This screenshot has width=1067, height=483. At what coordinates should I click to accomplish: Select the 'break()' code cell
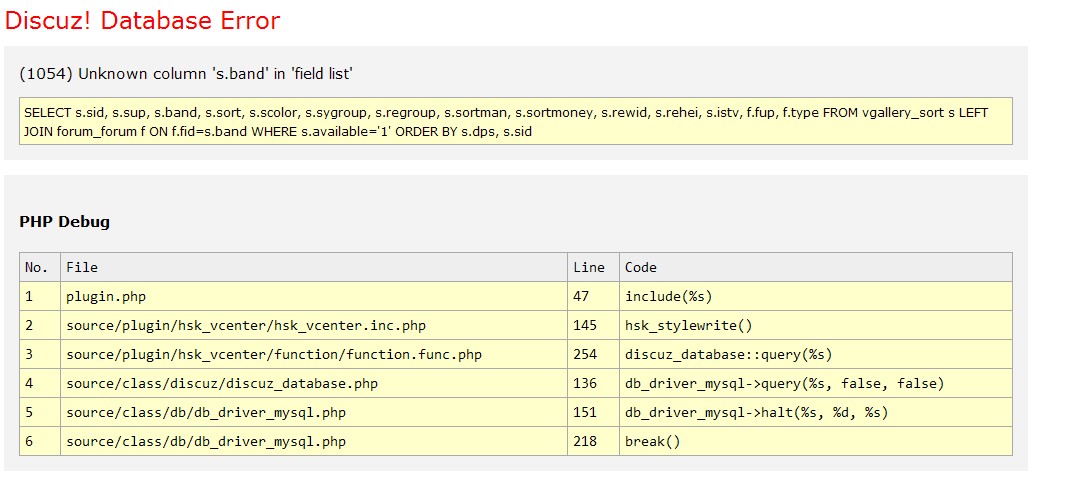816,442
